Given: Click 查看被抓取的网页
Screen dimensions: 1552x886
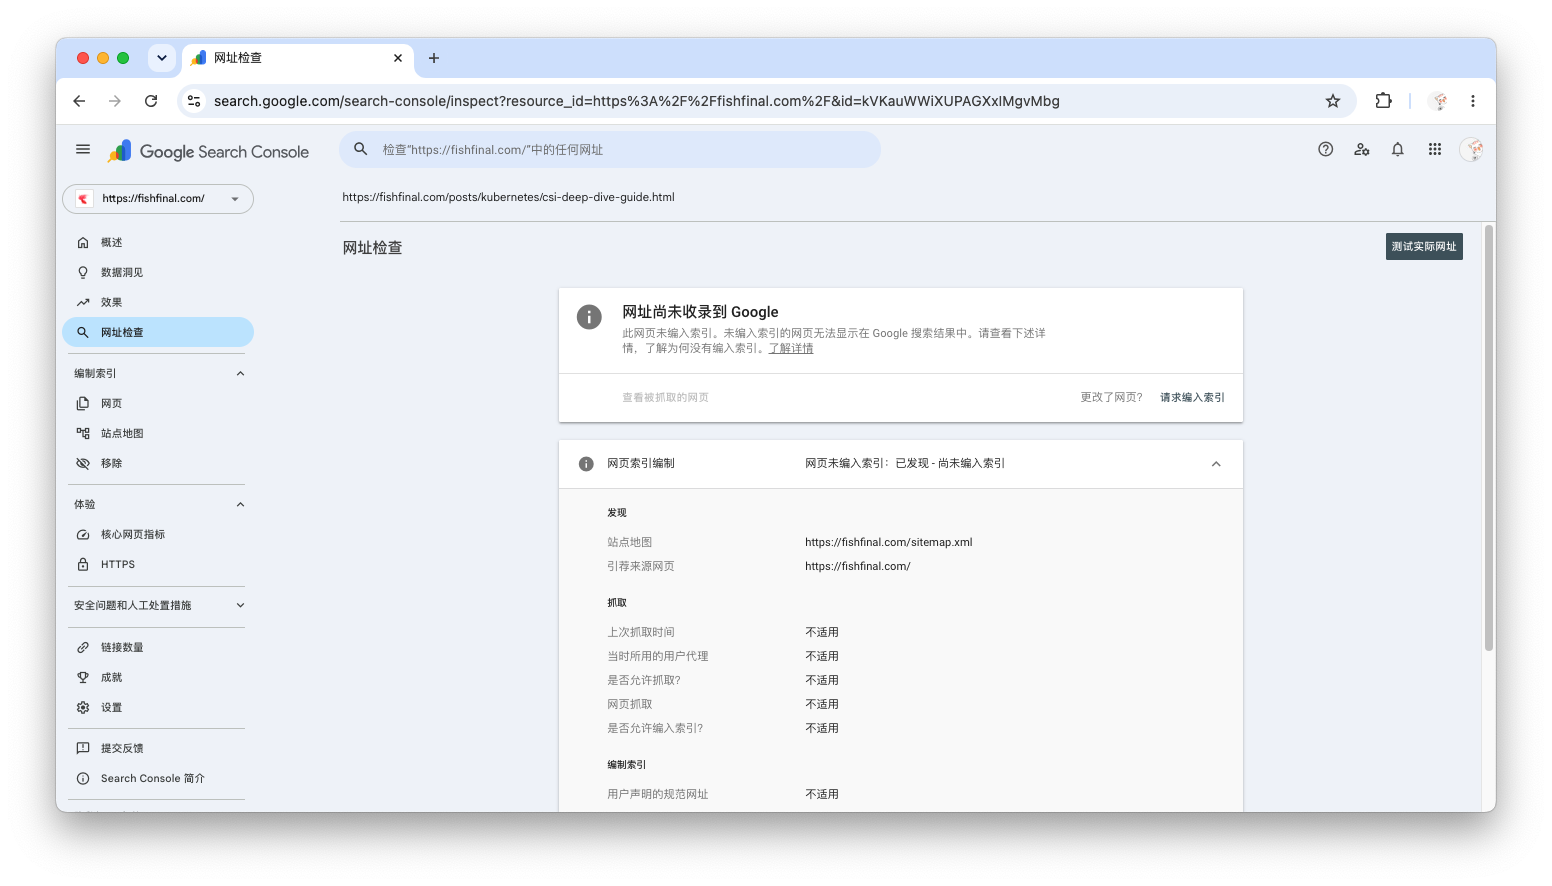Looking at the screenshot, I should pos(665,398).
